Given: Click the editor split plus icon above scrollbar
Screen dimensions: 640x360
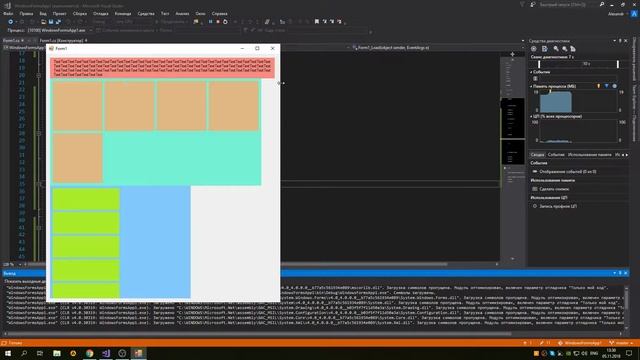Looking at the screenshot, I should (512, 54).
